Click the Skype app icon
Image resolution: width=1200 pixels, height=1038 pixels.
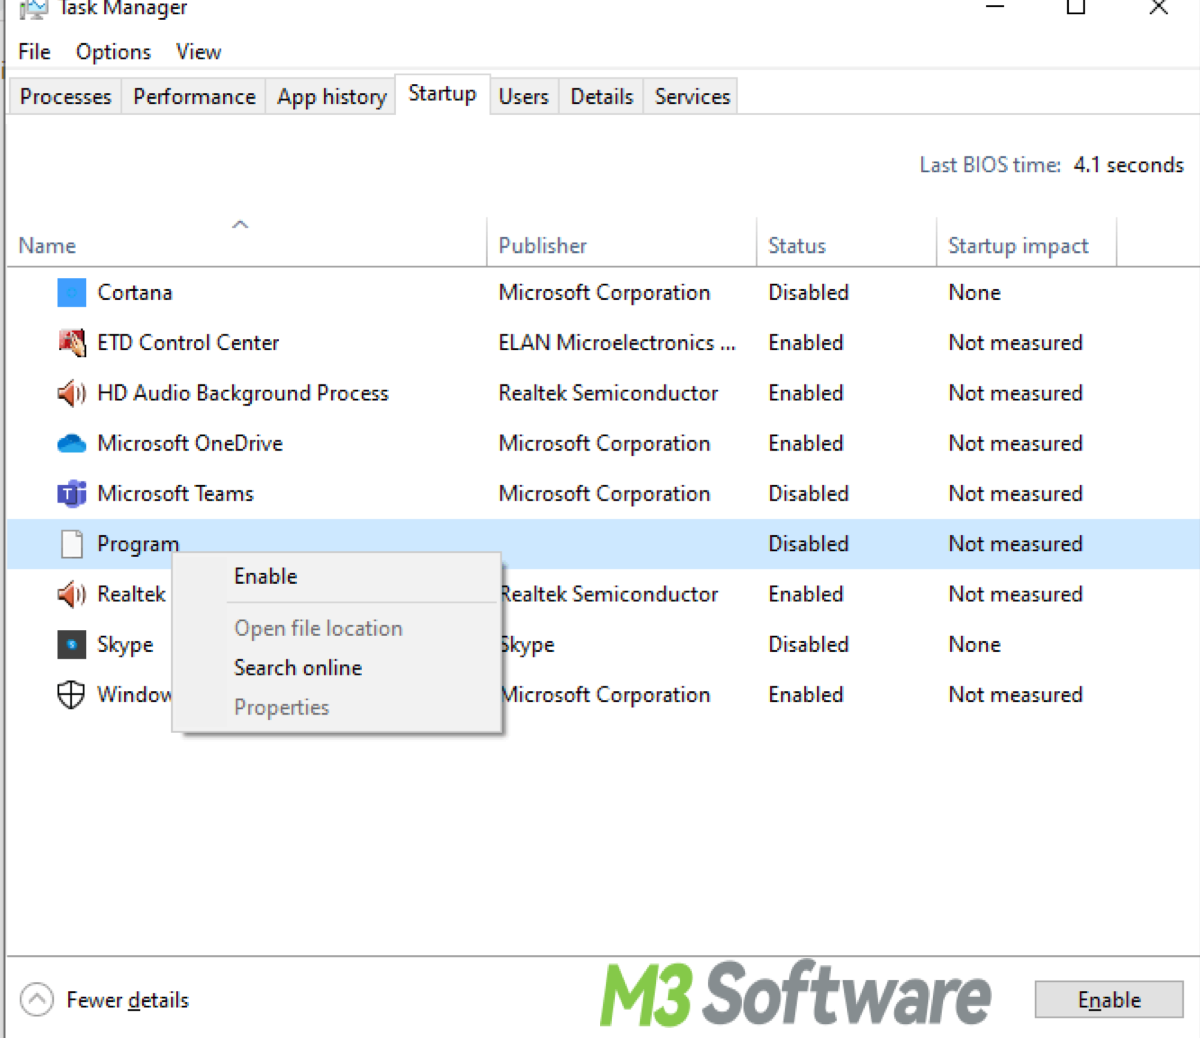(72, 645)
